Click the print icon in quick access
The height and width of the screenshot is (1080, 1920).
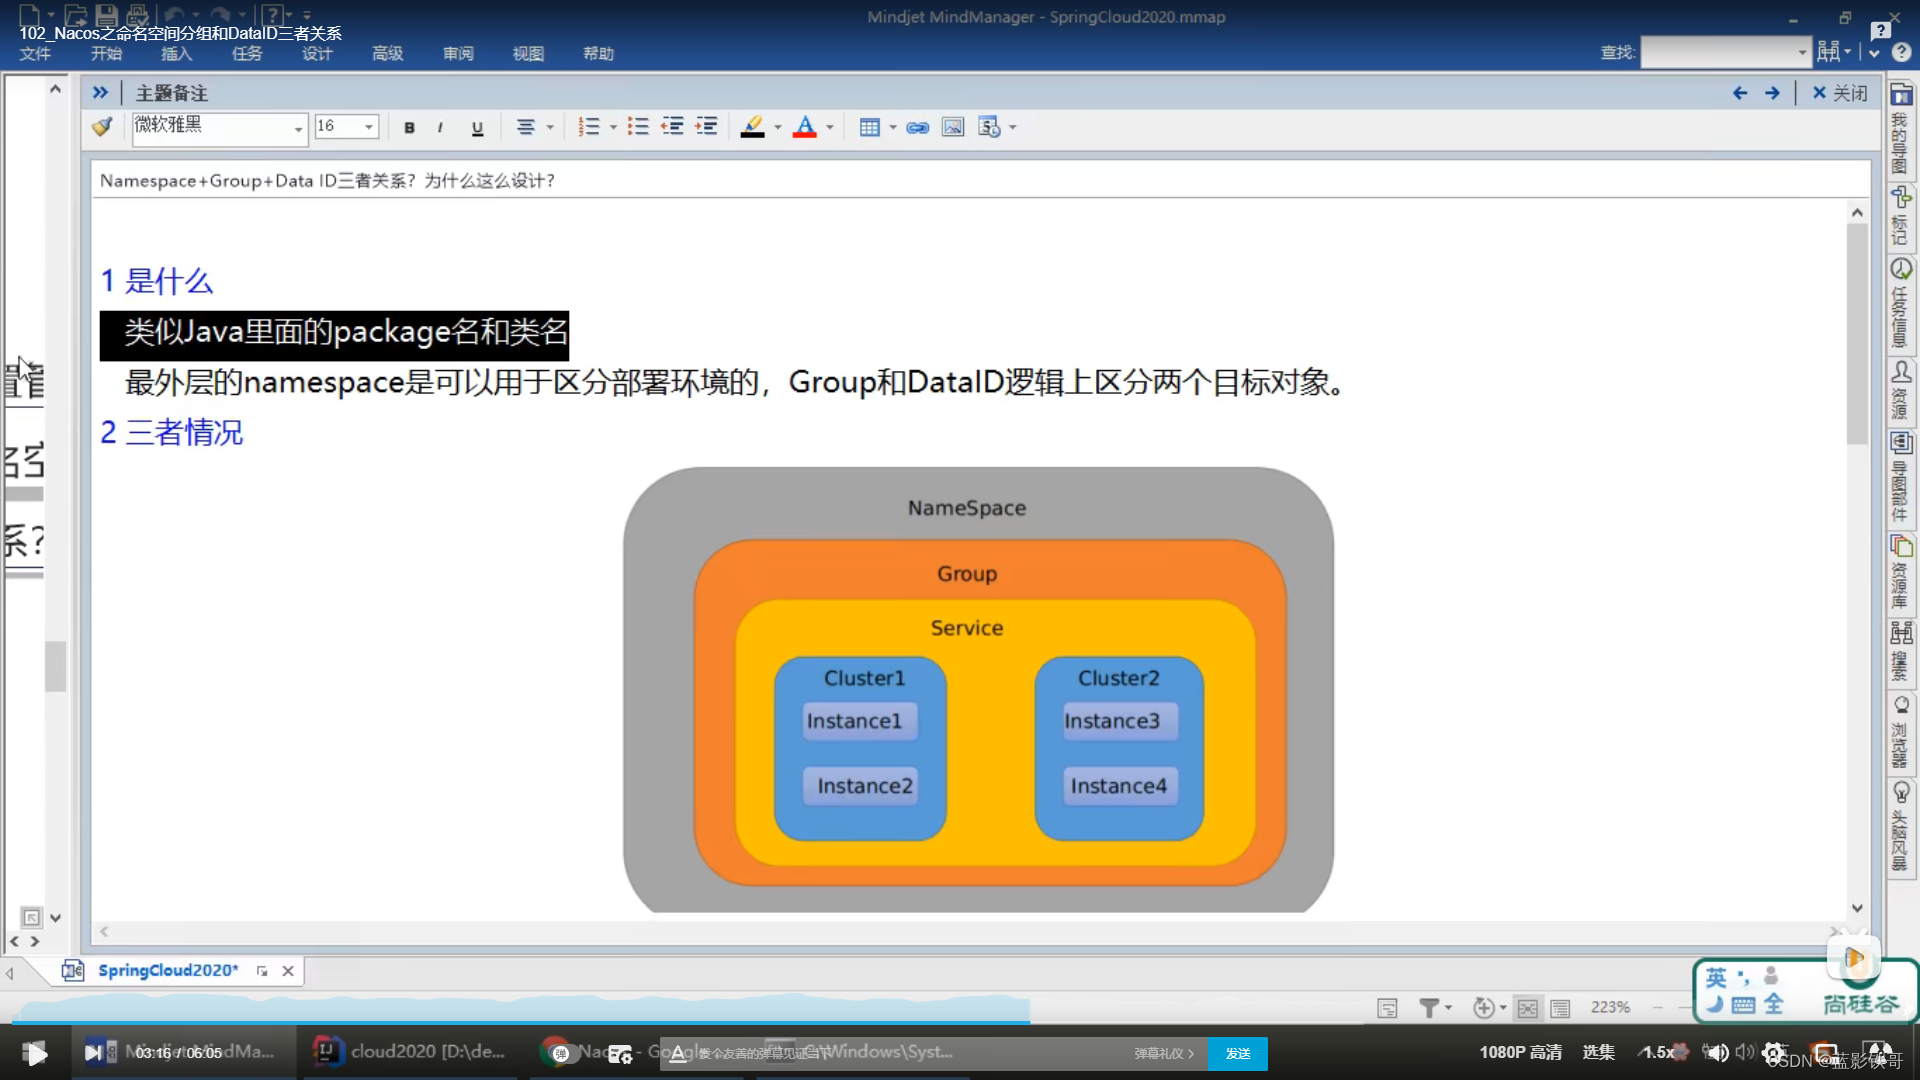[x=138, y=14]
